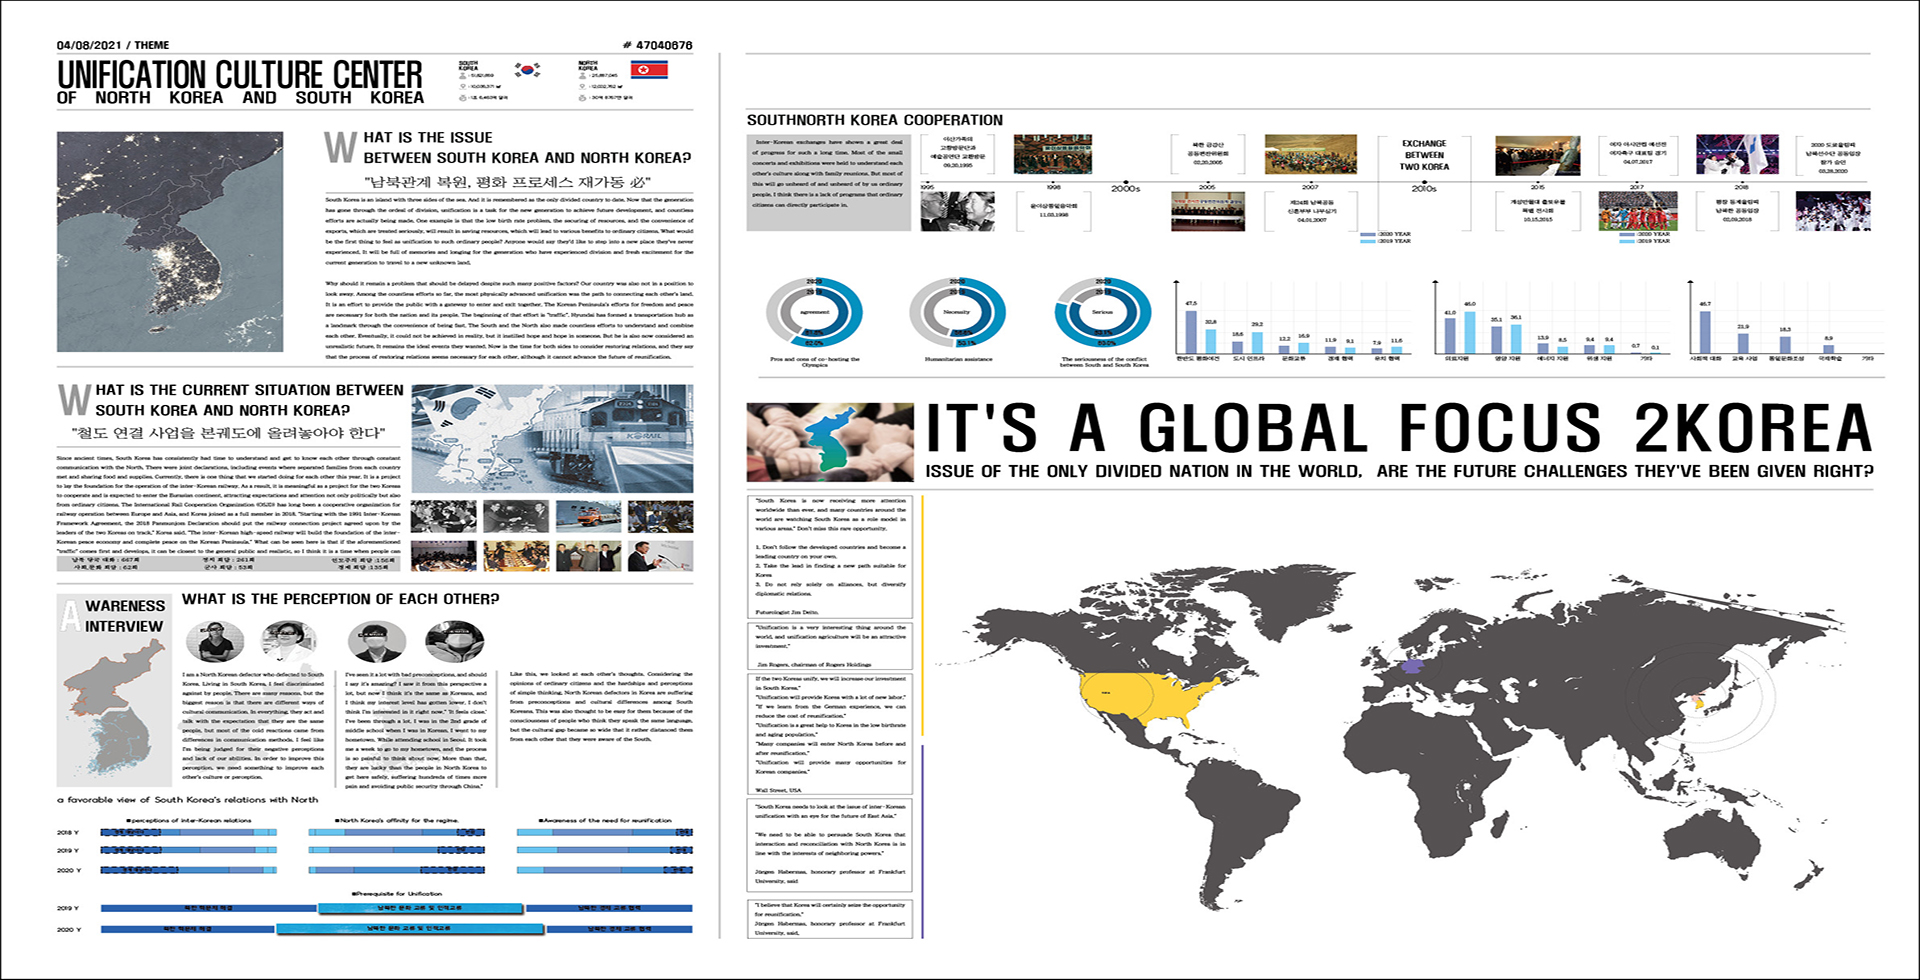Select the 'Serious' donut chart
The image size is (1920, 980).
[x=1102, y=314]
